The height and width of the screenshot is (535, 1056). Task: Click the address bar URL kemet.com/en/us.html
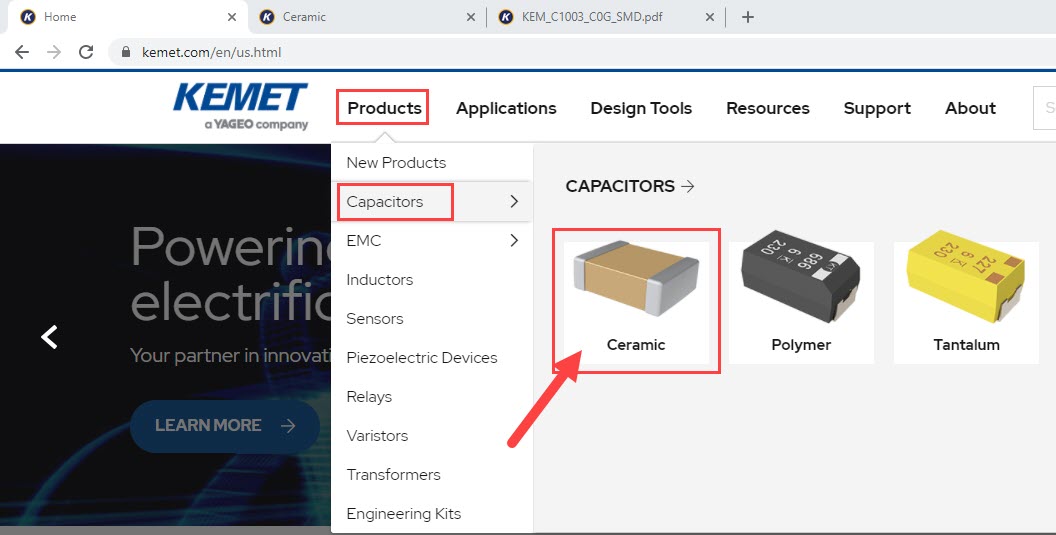[211, 52]
